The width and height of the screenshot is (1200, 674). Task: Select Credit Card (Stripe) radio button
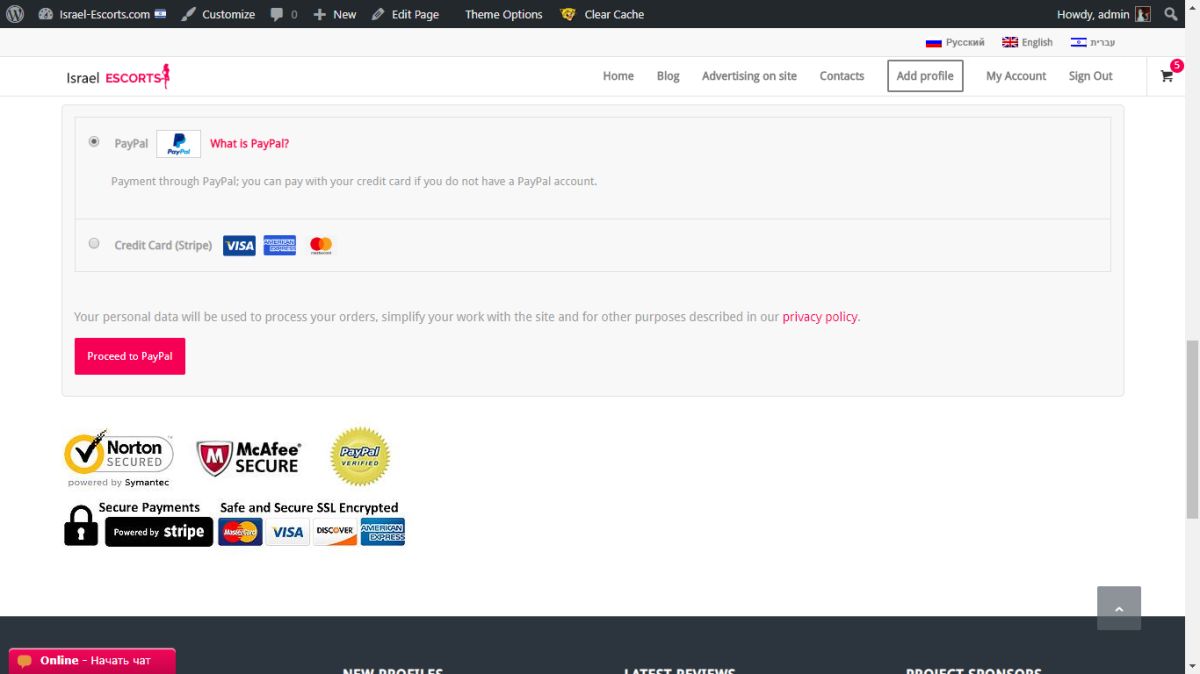(x=94, y=243)
